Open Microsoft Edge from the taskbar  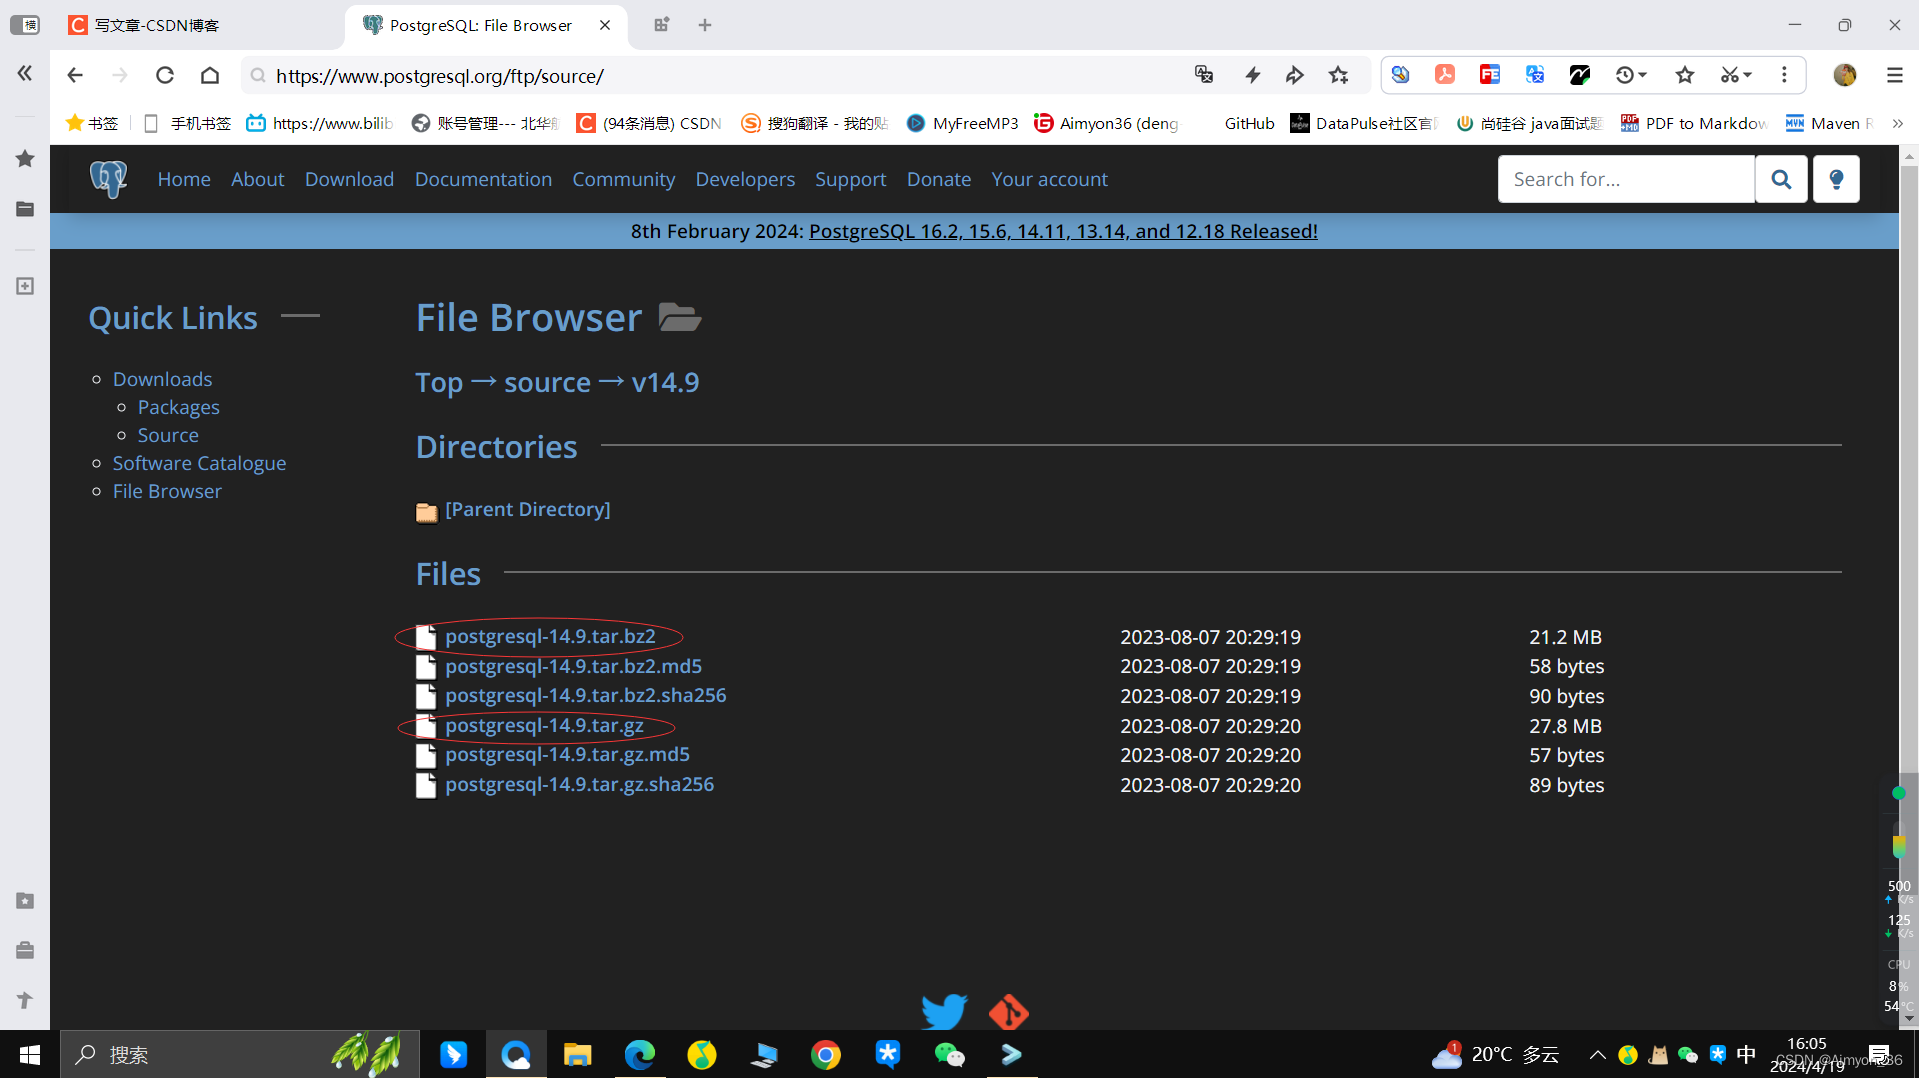pos(640,1054)
